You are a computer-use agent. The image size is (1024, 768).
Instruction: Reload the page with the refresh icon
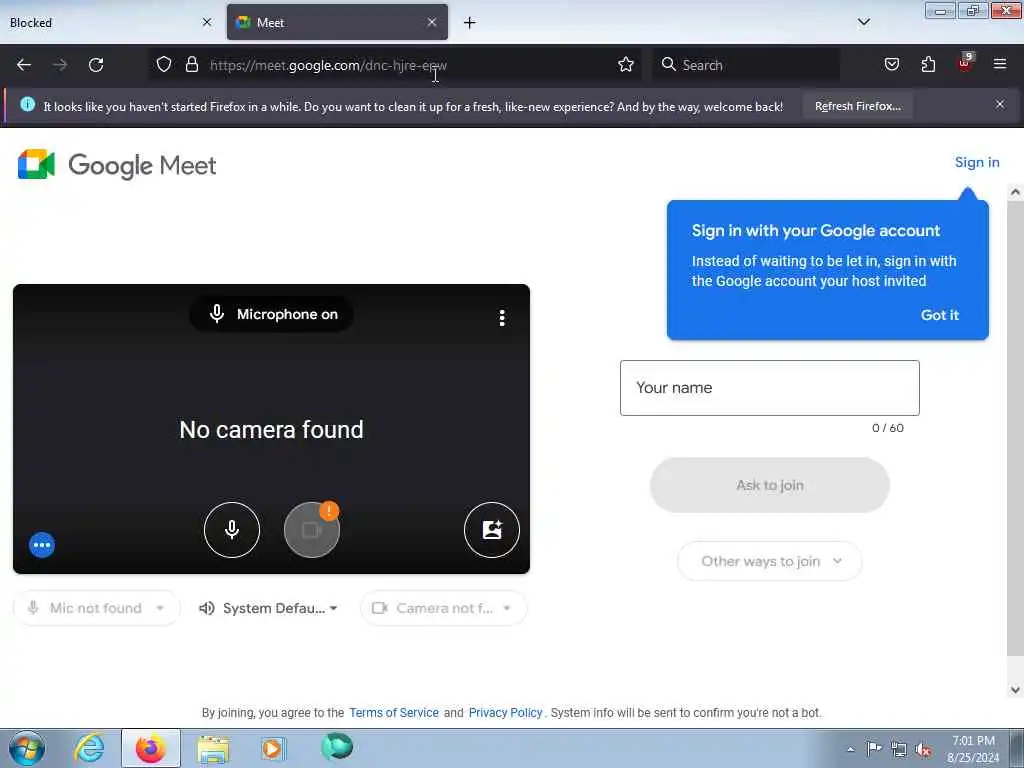click(96, 65)
